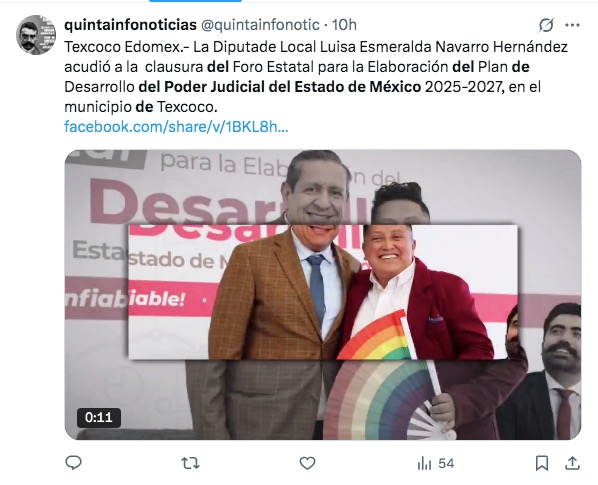Open the three-dot more options menu

coord(572,25)
